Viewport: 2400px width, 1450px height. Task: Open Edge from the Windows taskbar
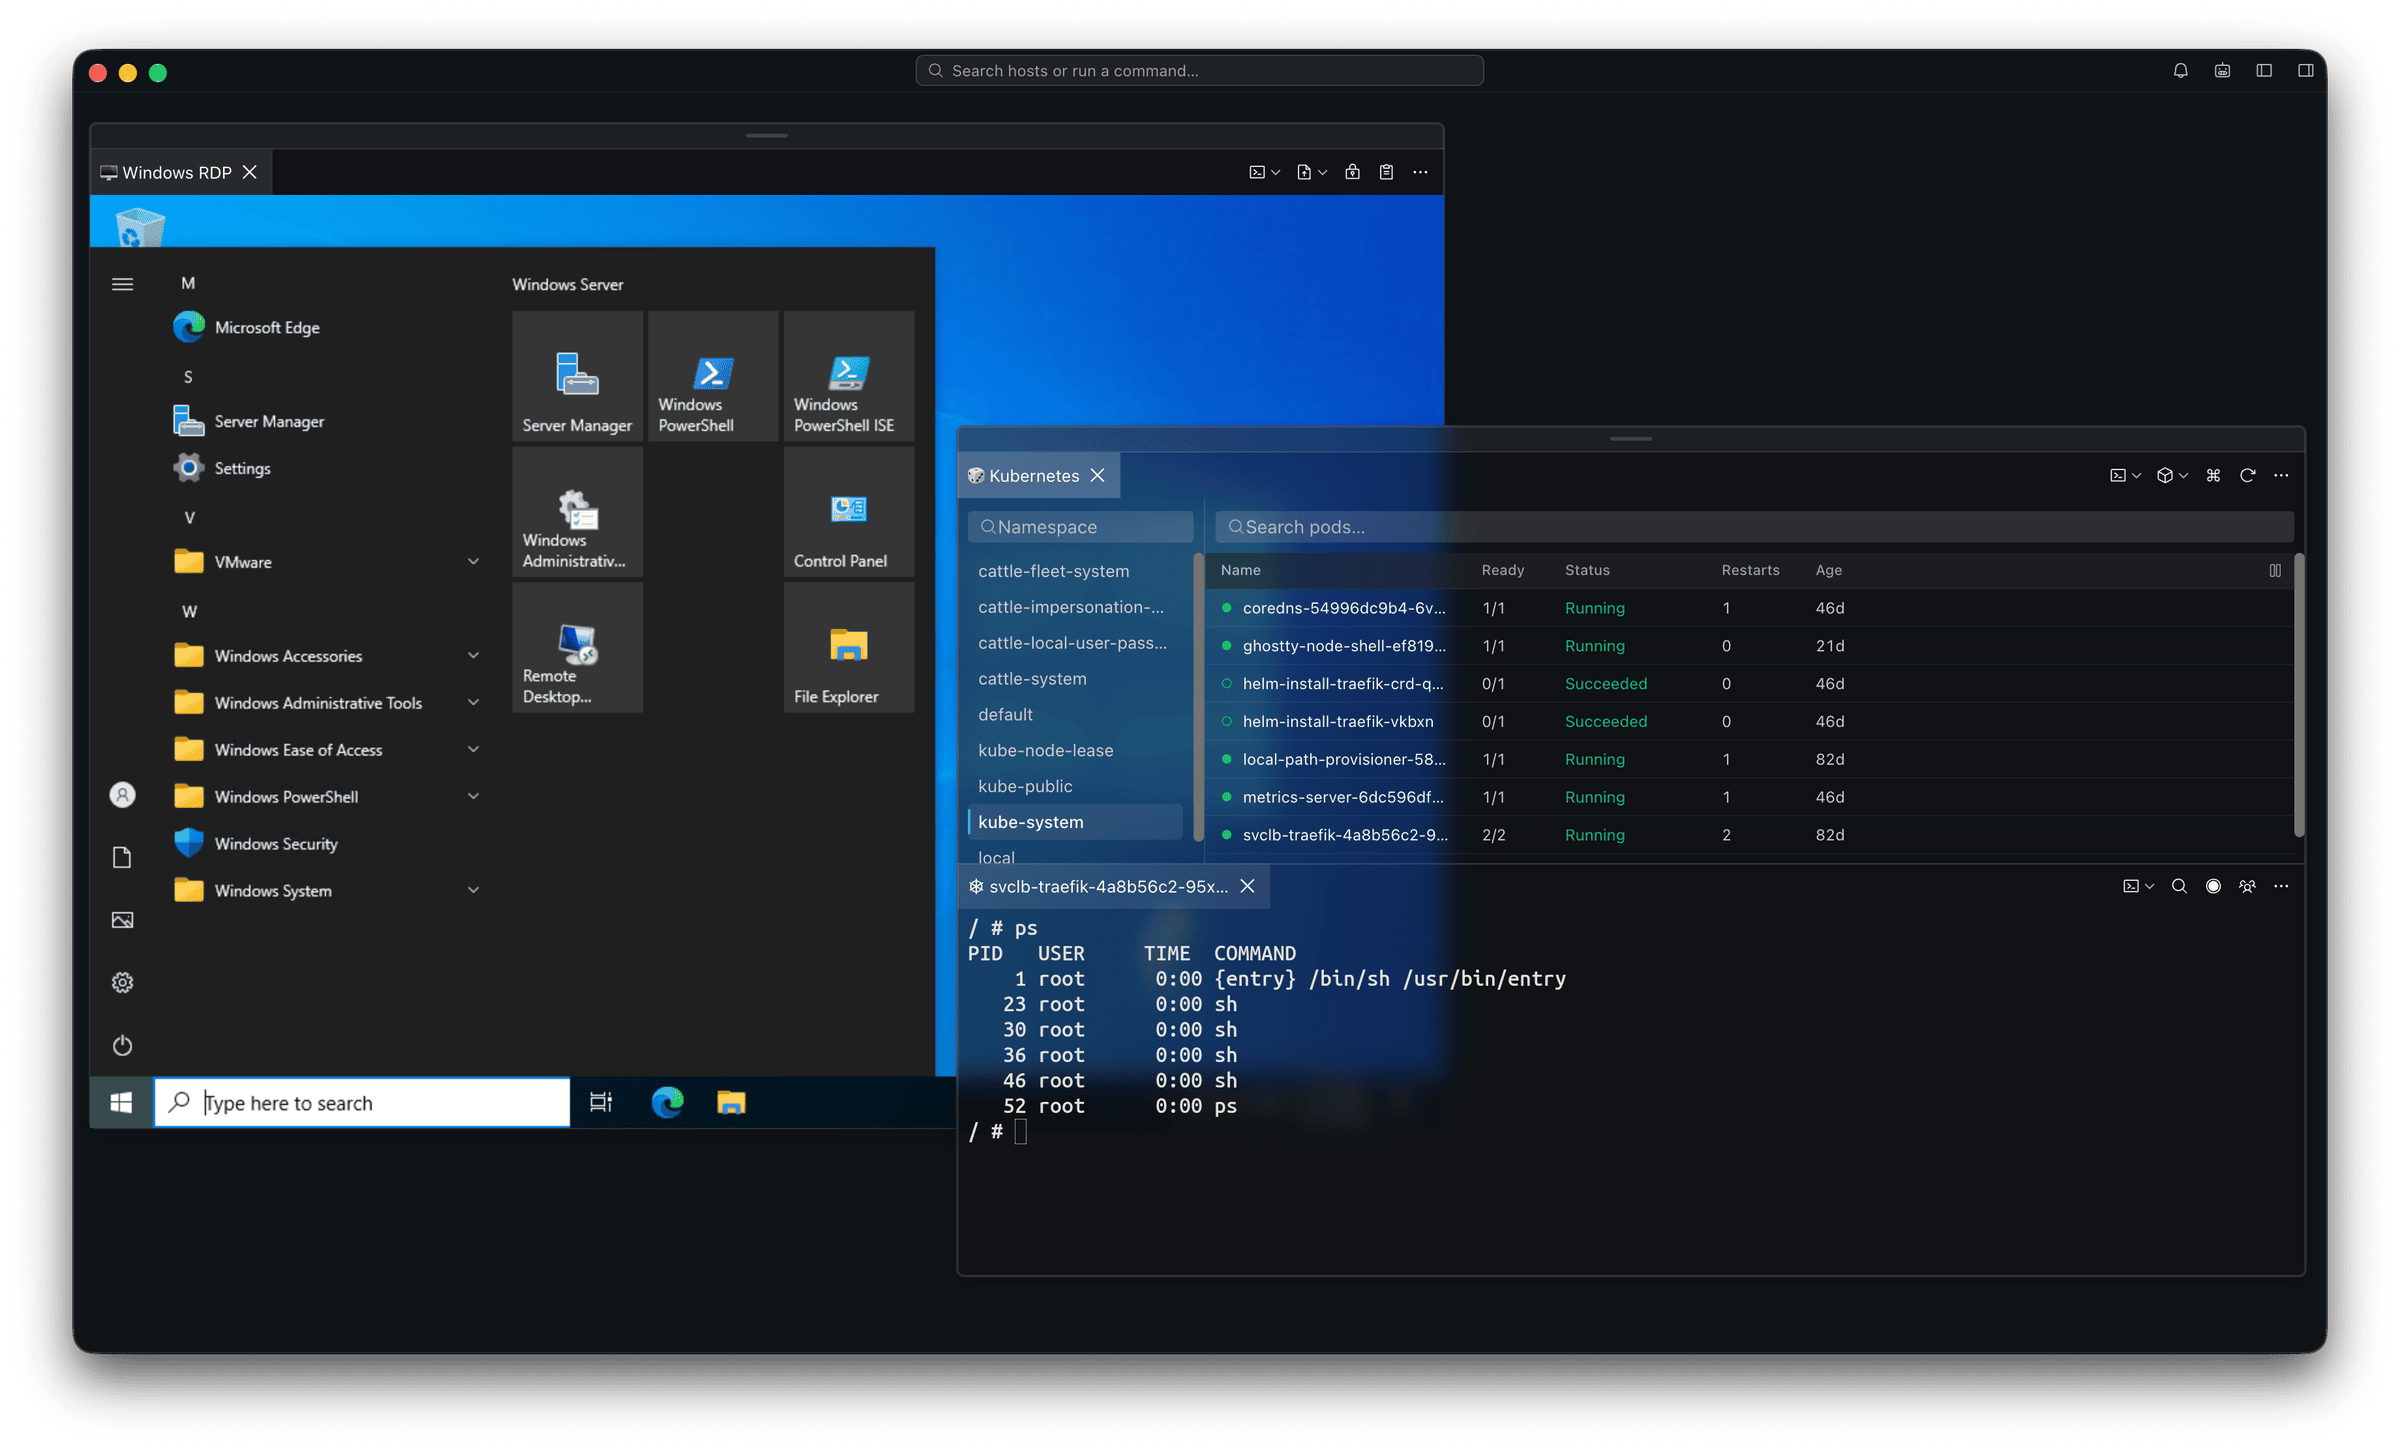tap(667, 1102)
